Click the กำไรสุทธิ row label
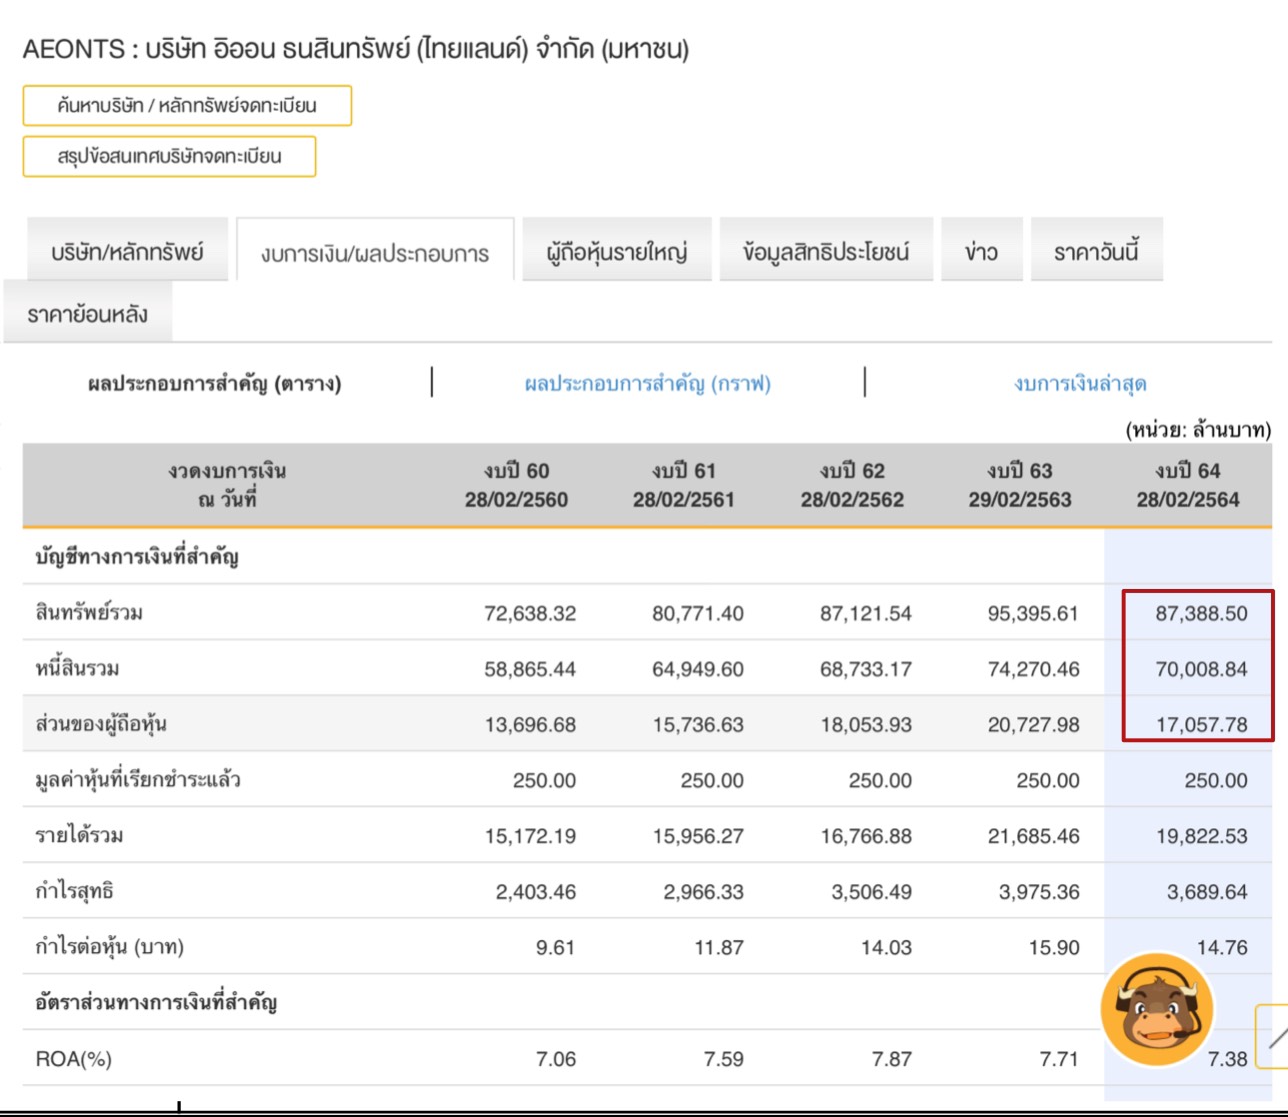The image size is (1288, 1117). pos(75,891)
